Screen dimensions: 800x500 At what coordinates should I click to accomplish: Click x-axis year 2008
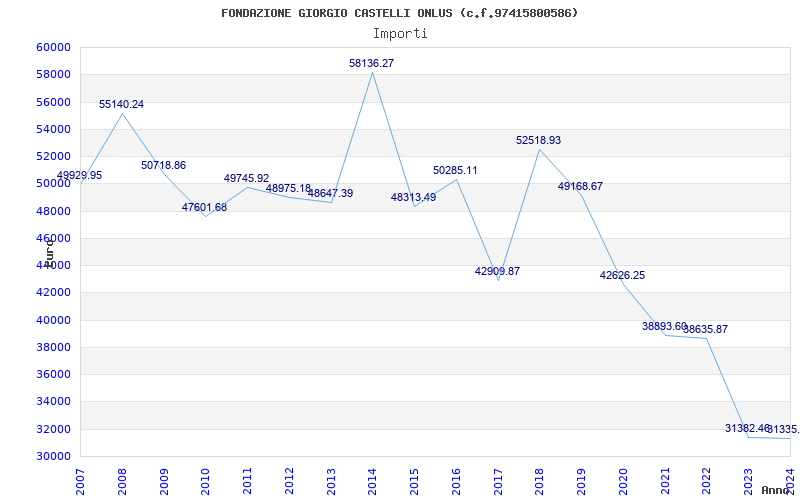coord(122,482)
